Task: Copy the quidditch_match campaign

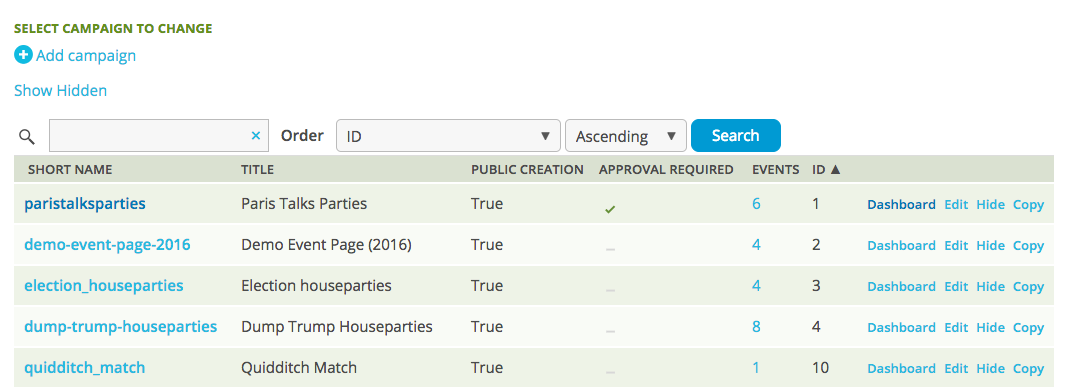Action: [x=1028, y=368]
